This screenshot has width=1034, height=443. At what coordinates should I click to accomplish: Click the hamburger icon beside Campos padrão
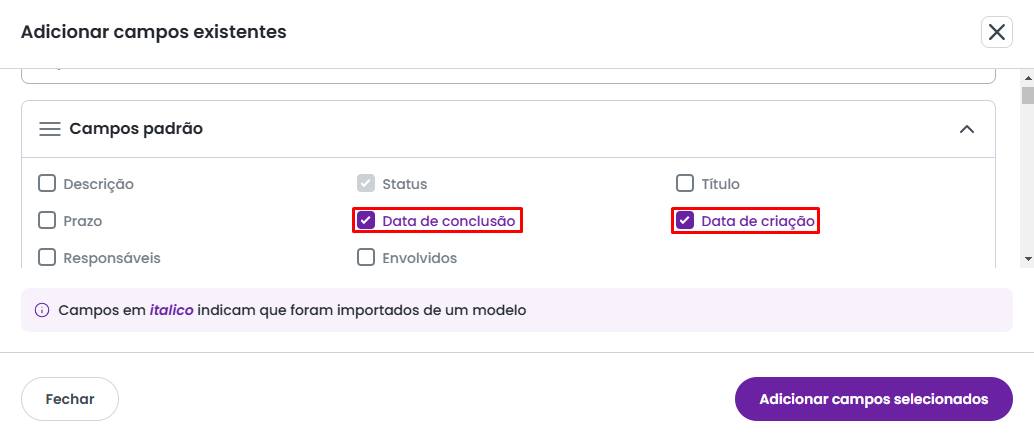(50, 129)
